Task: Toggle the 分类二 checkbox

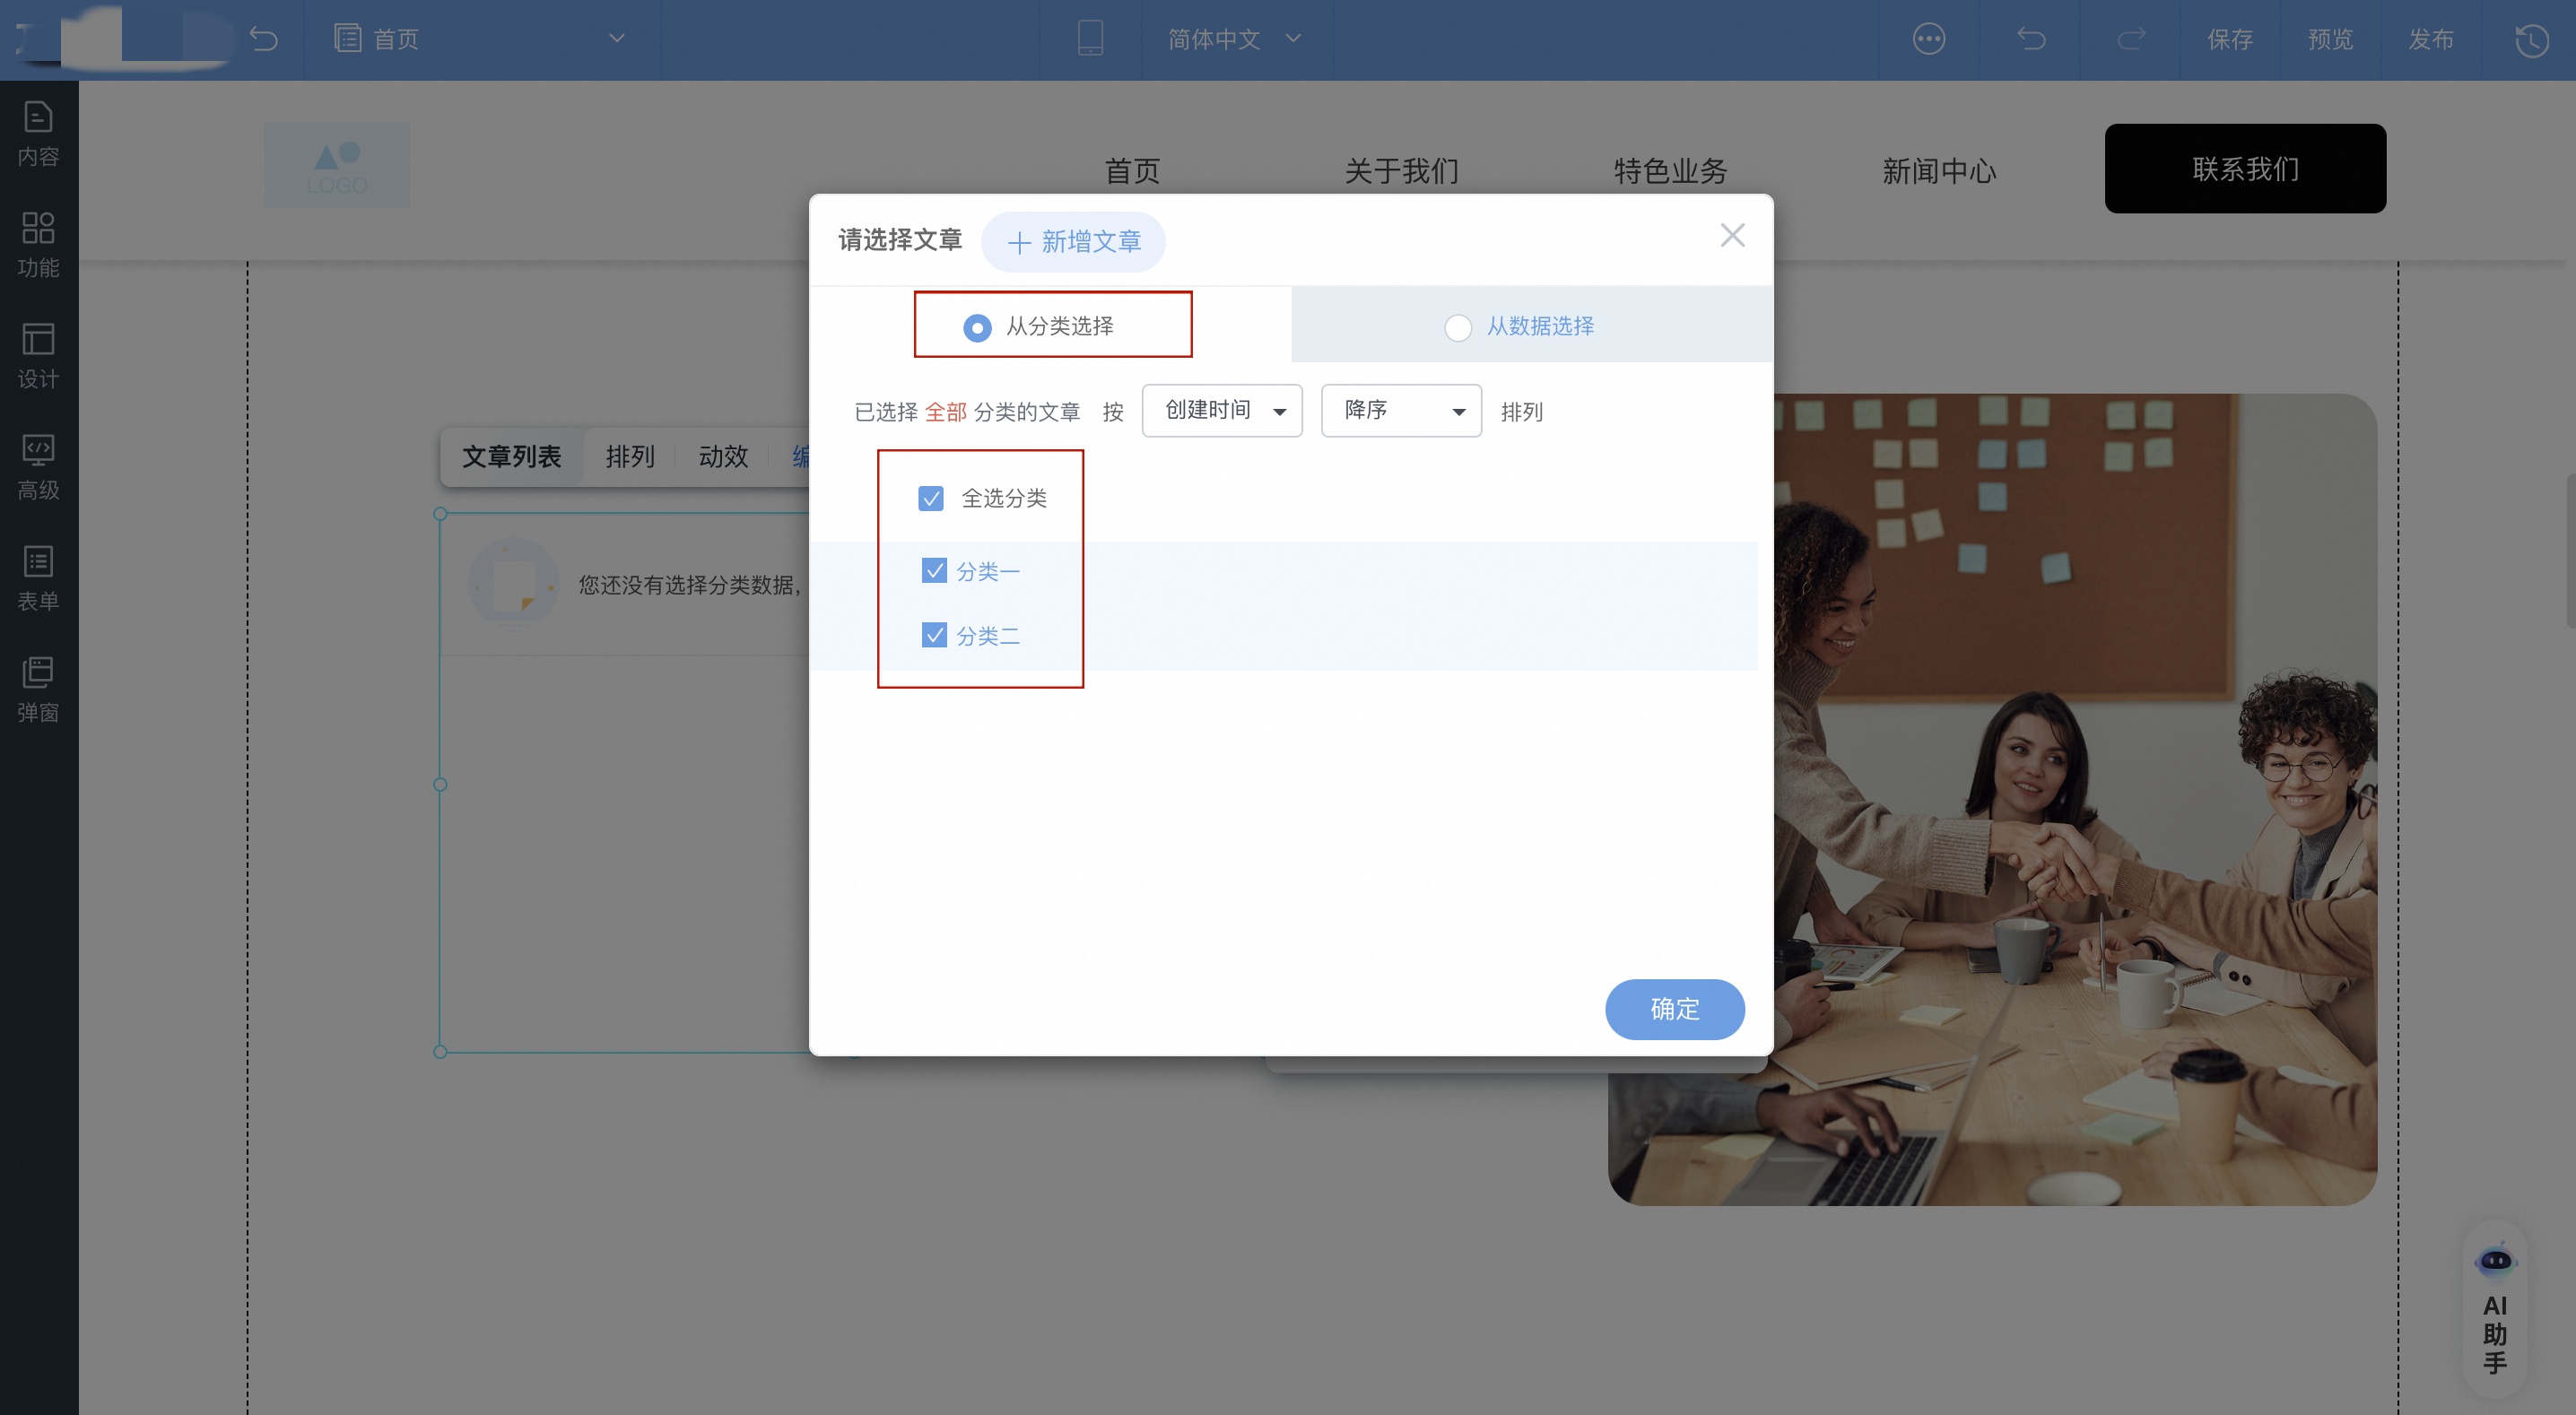Action: (x=933, y=635)
